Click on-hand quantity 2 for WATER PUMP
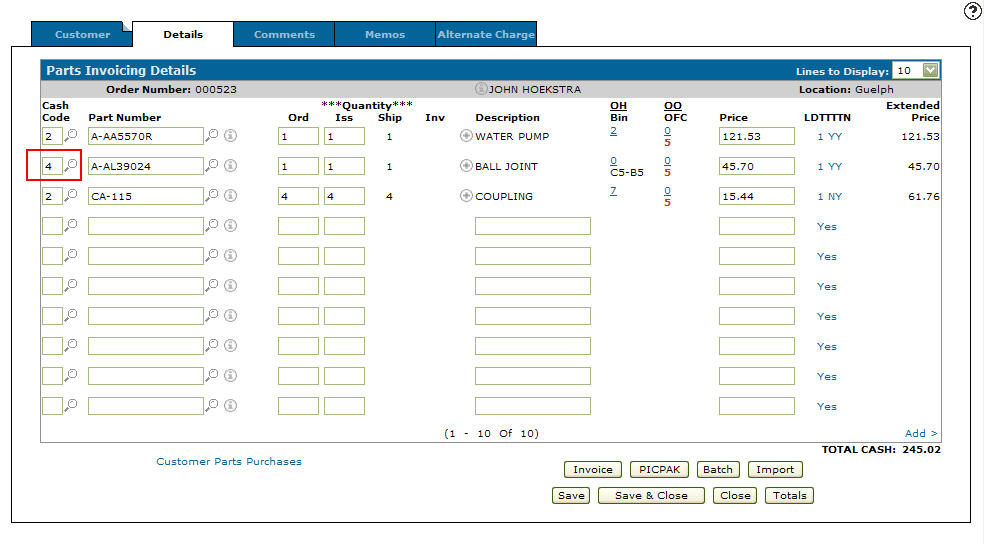Image resolution: width=984 pixels, height=544 pixels. pos(613,131)
